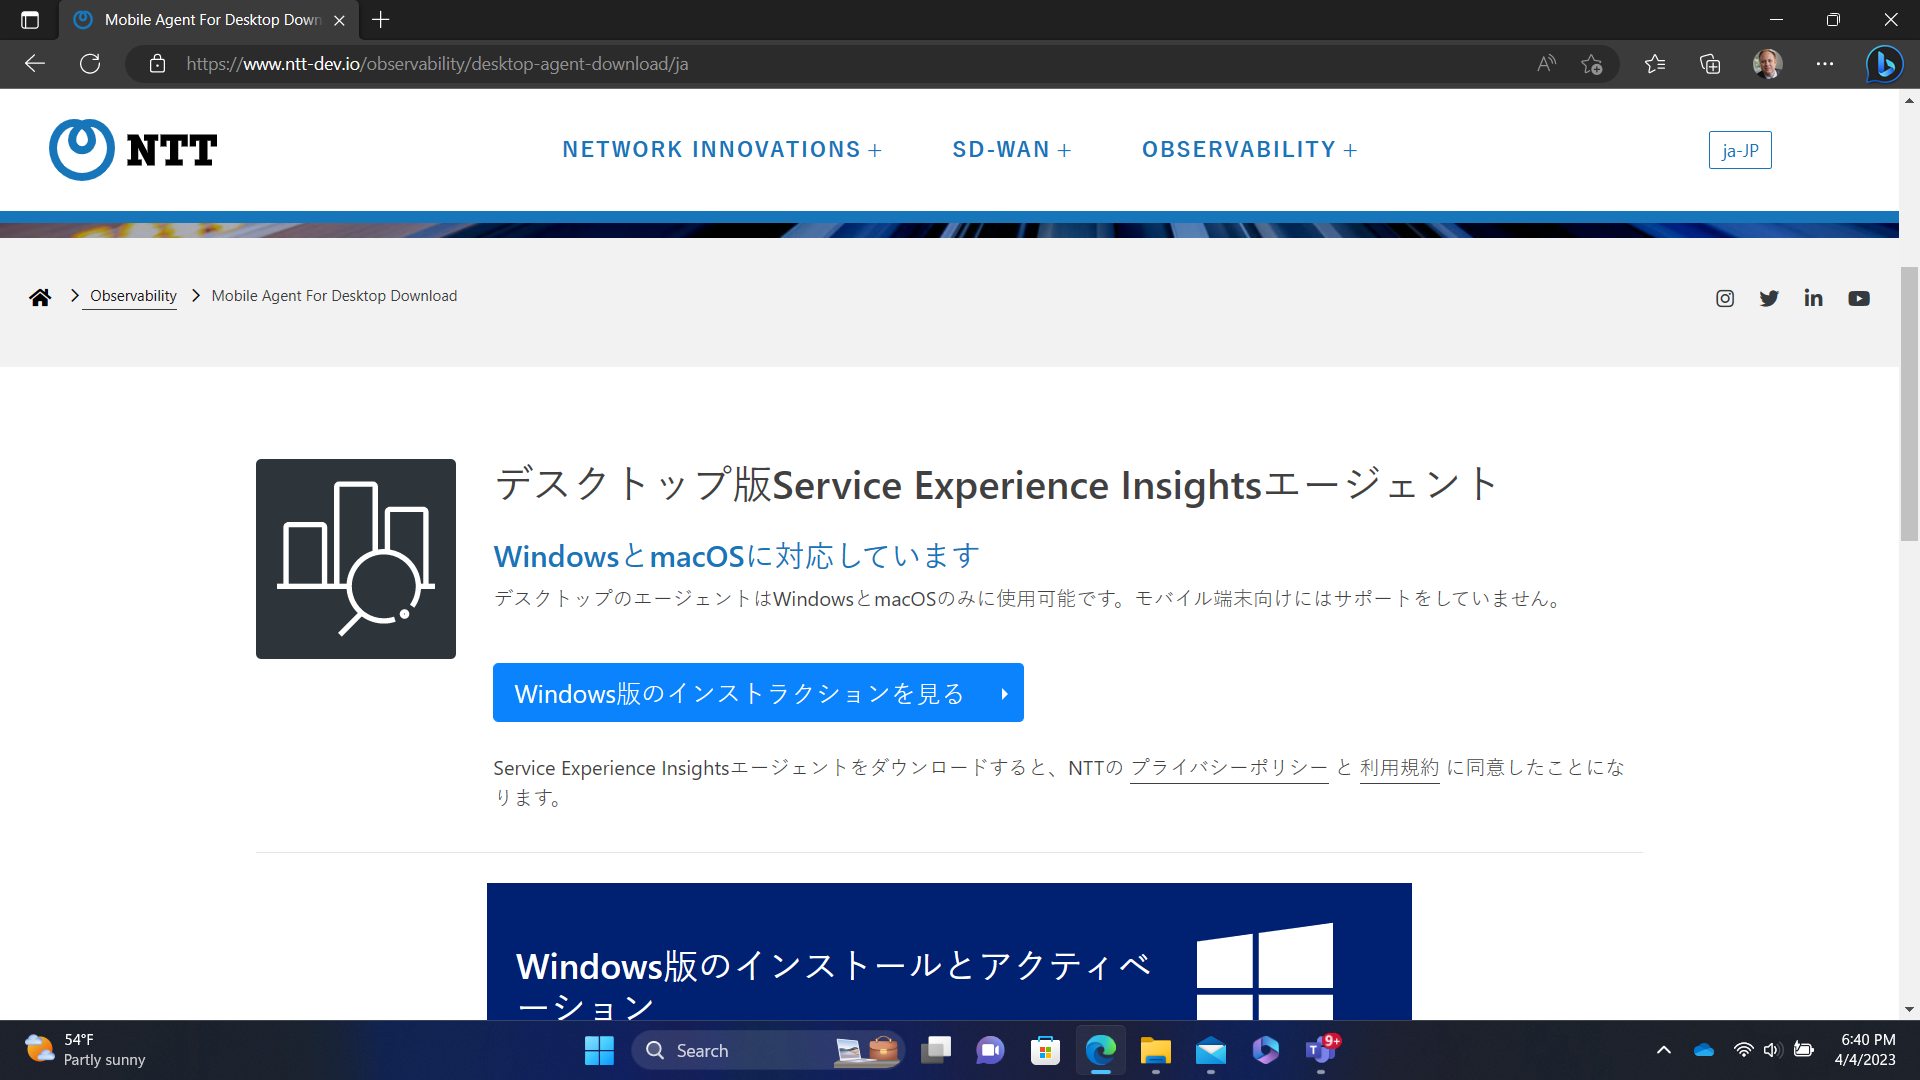Open Edge Settings and more menu

(x=1825, y=64)
